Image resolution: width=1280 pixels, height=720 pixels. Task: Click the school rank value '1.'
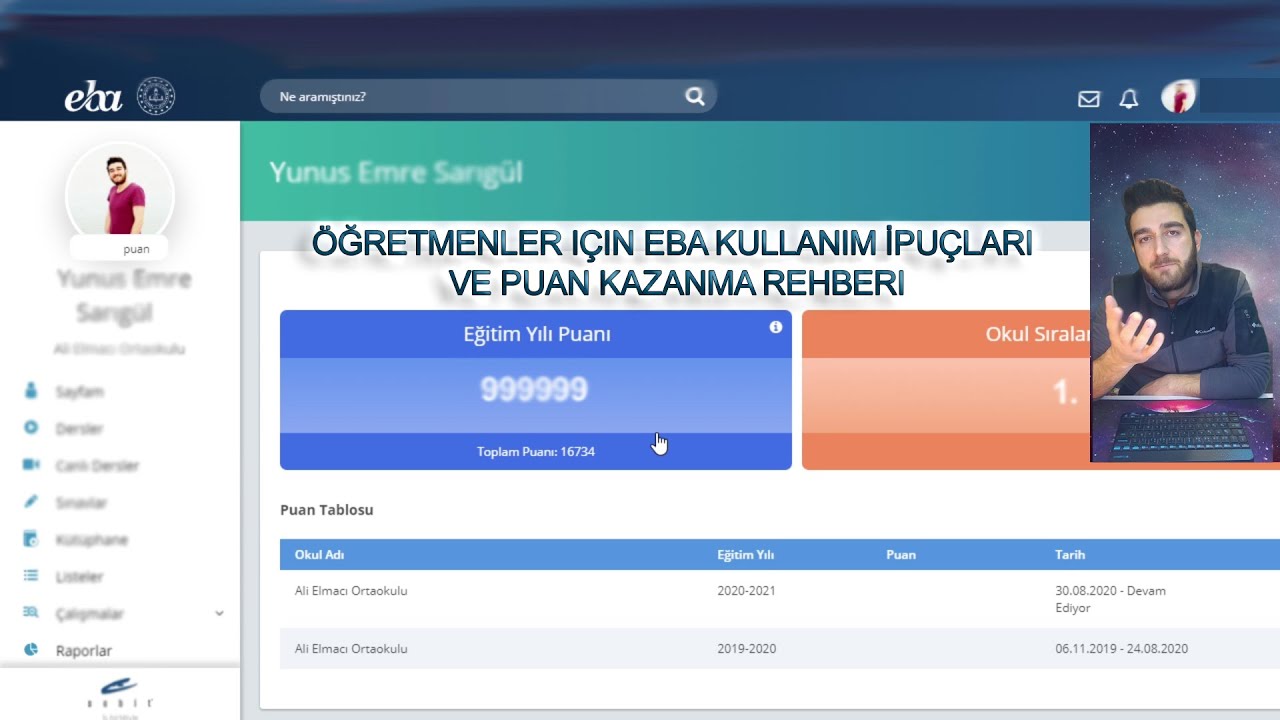coord(1064,393)
